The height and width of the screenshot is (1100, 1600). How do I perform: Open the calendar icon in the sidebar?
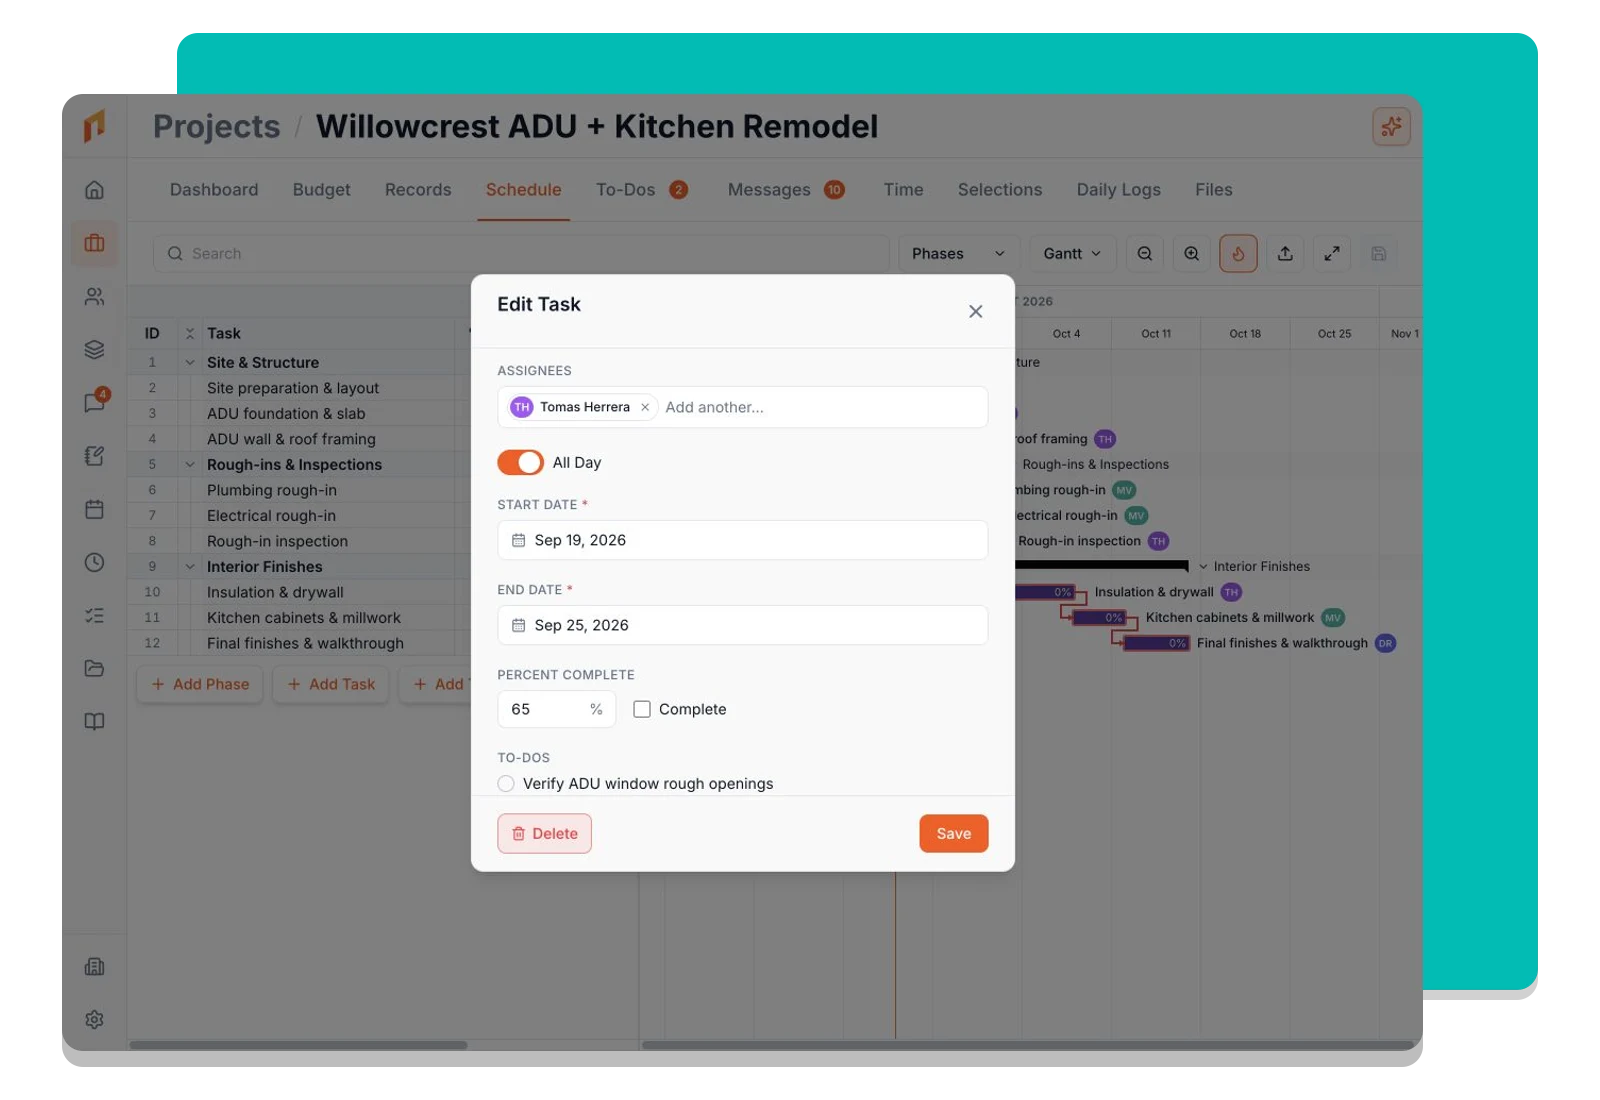94,509
